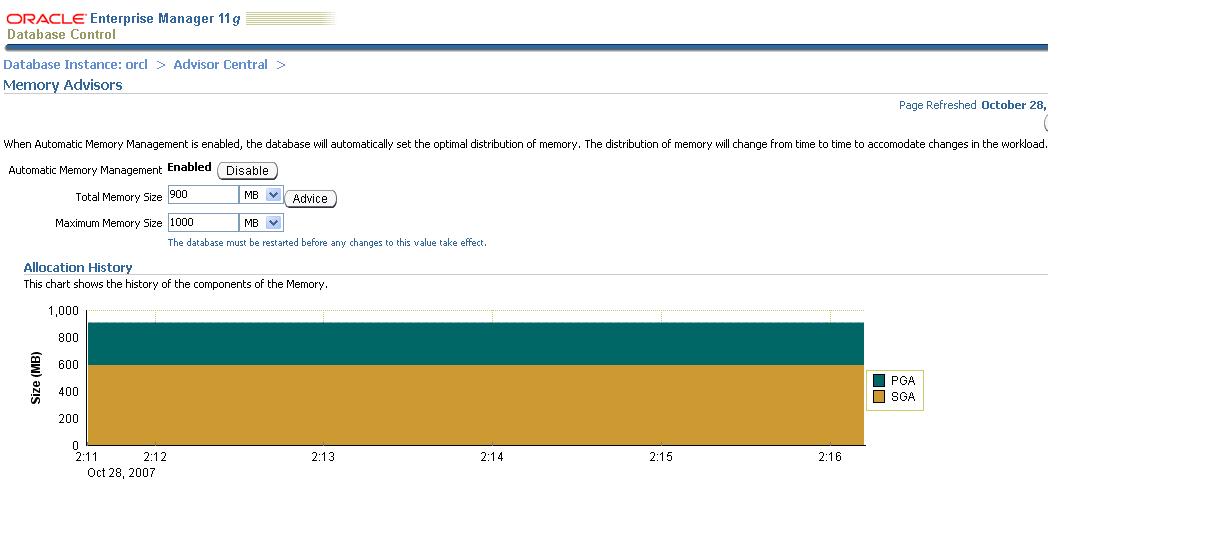Click the SGA legend color swatch
This screenshot has height=550, width=1218.
point(879,397)
